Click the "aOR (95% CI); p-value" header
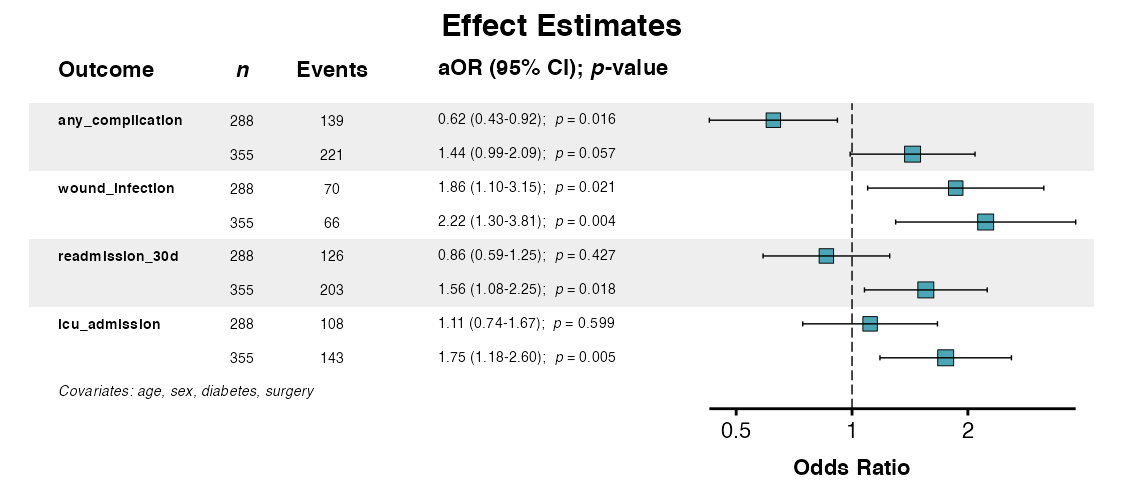The width and height of the screenshot is (1123, 480). pos(553,69)
